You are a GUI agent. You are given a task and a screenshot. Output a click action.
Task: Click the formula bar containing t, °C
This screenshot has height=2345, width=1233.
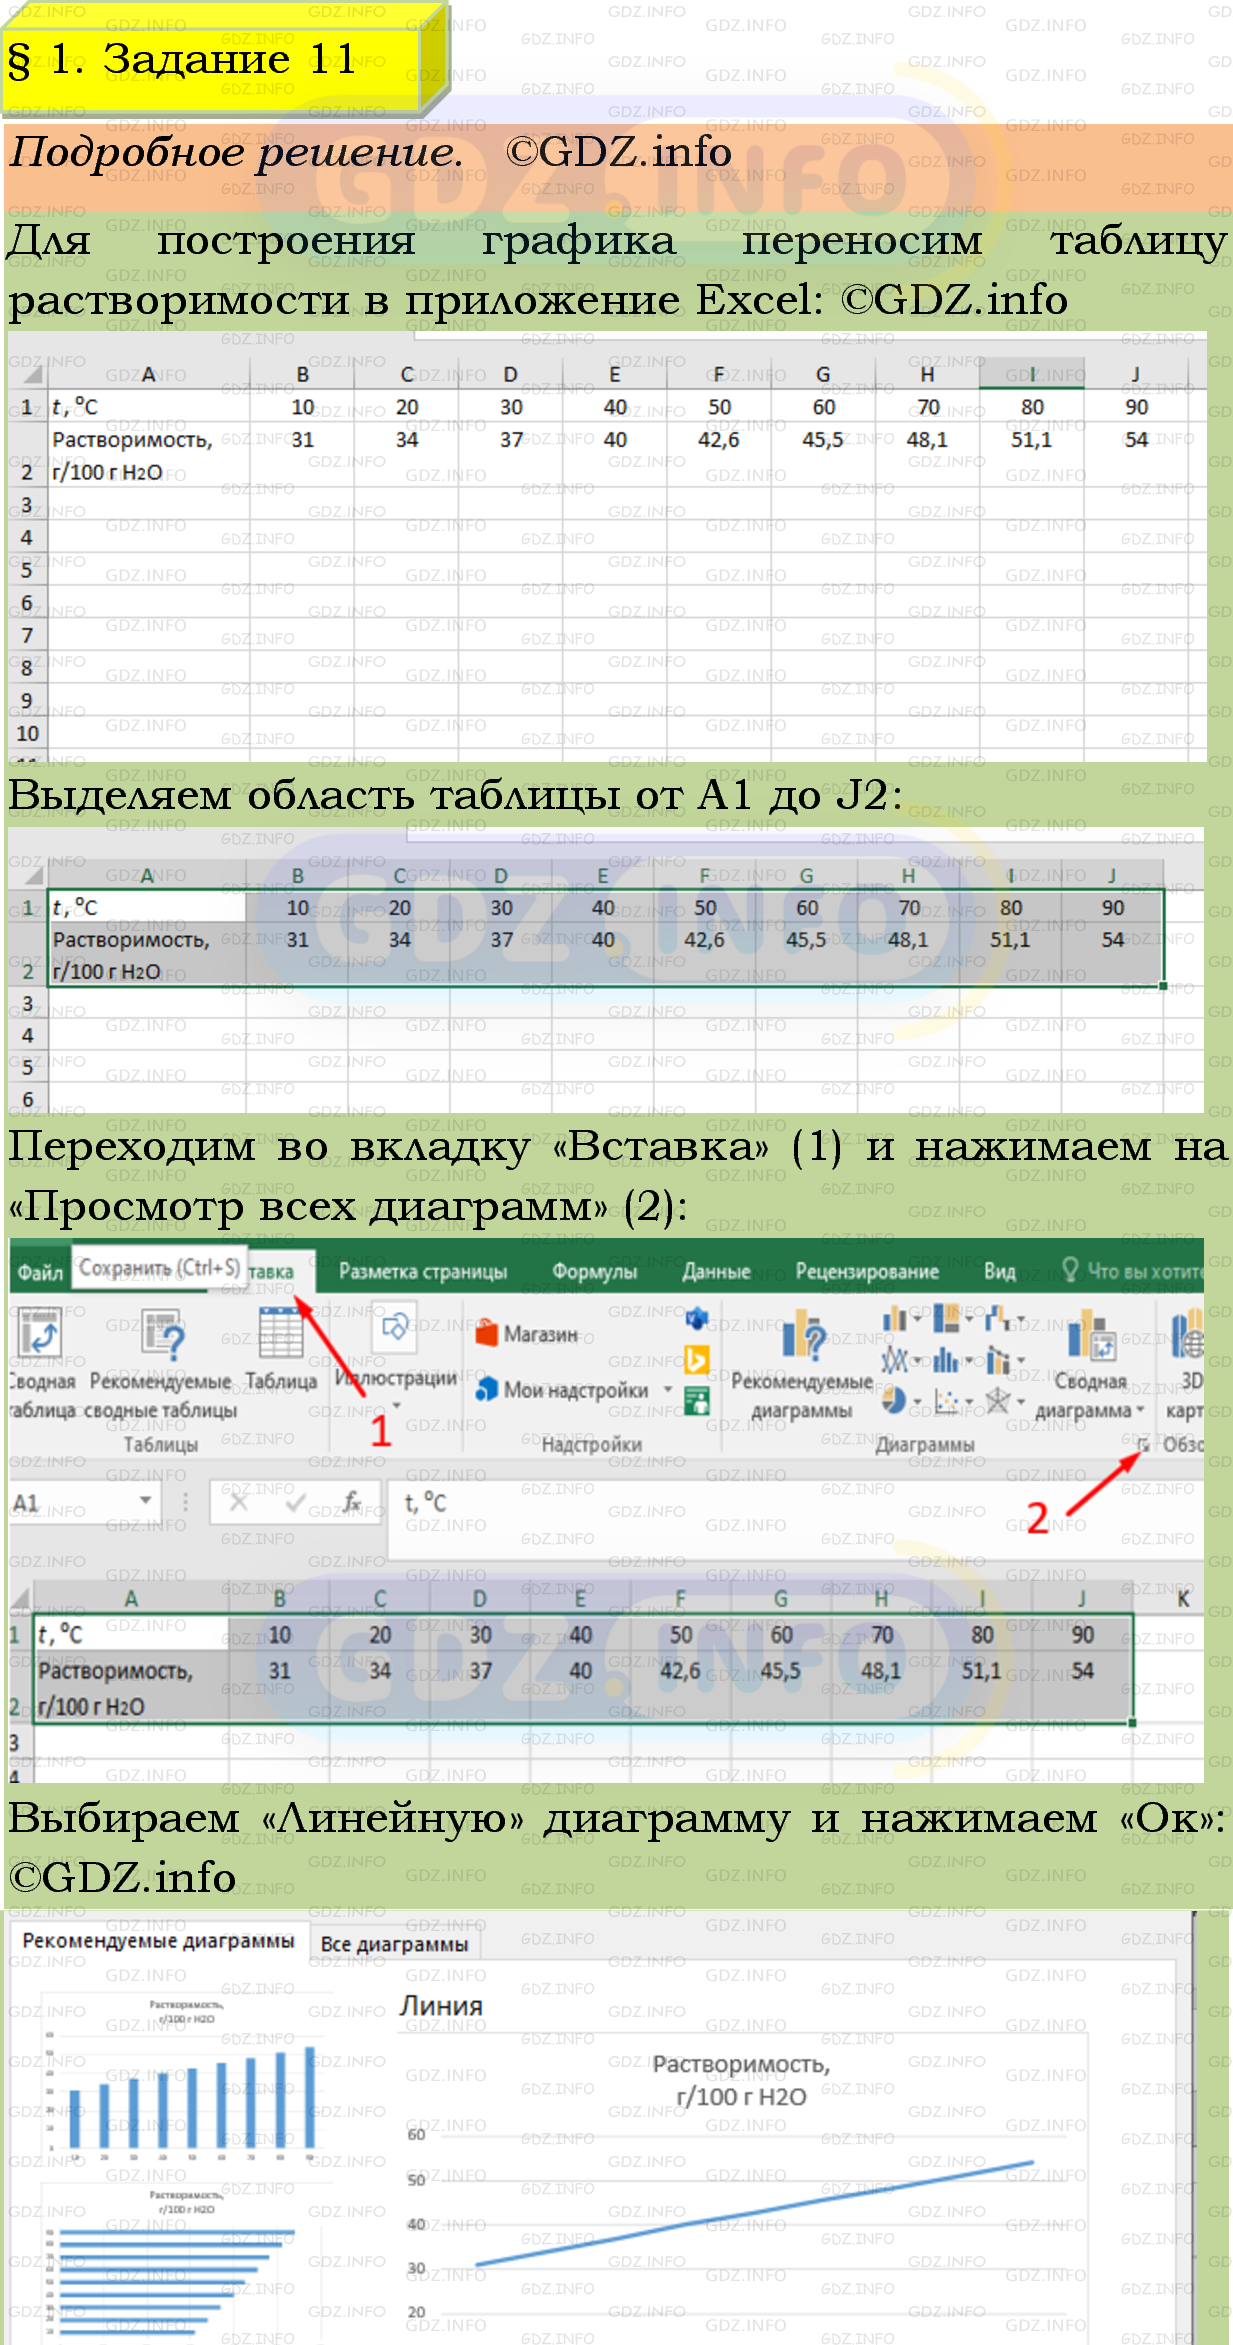pyautogui.click(x=700, y=1503)
